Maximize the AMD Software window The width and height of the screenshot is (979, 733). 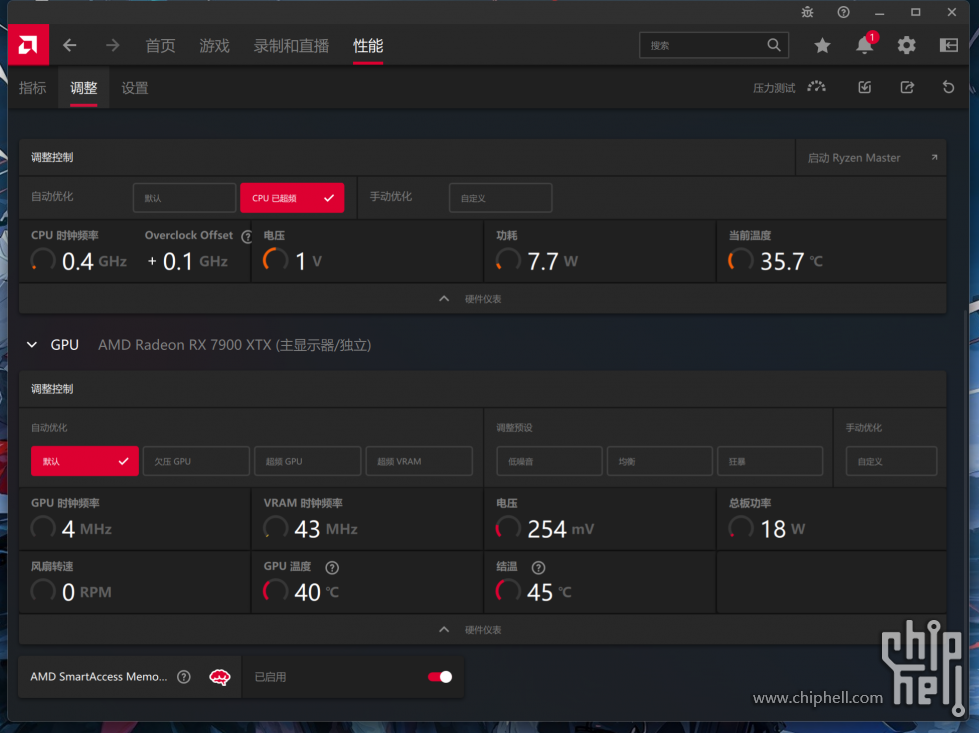(915, 12)
